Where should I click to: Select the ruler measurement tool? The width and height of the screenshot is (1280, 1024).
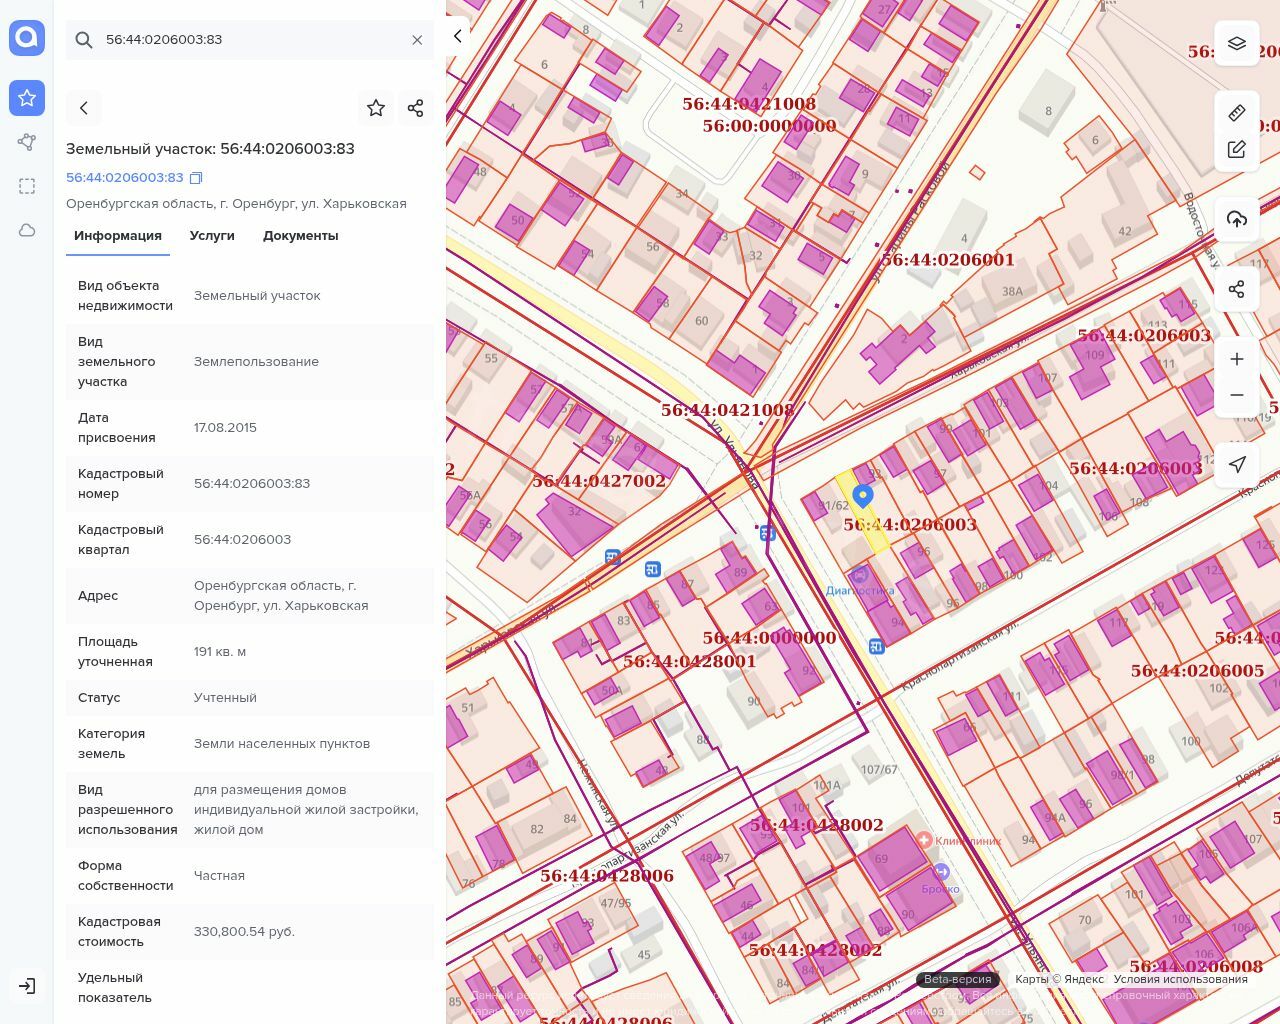coord(1237,113)
